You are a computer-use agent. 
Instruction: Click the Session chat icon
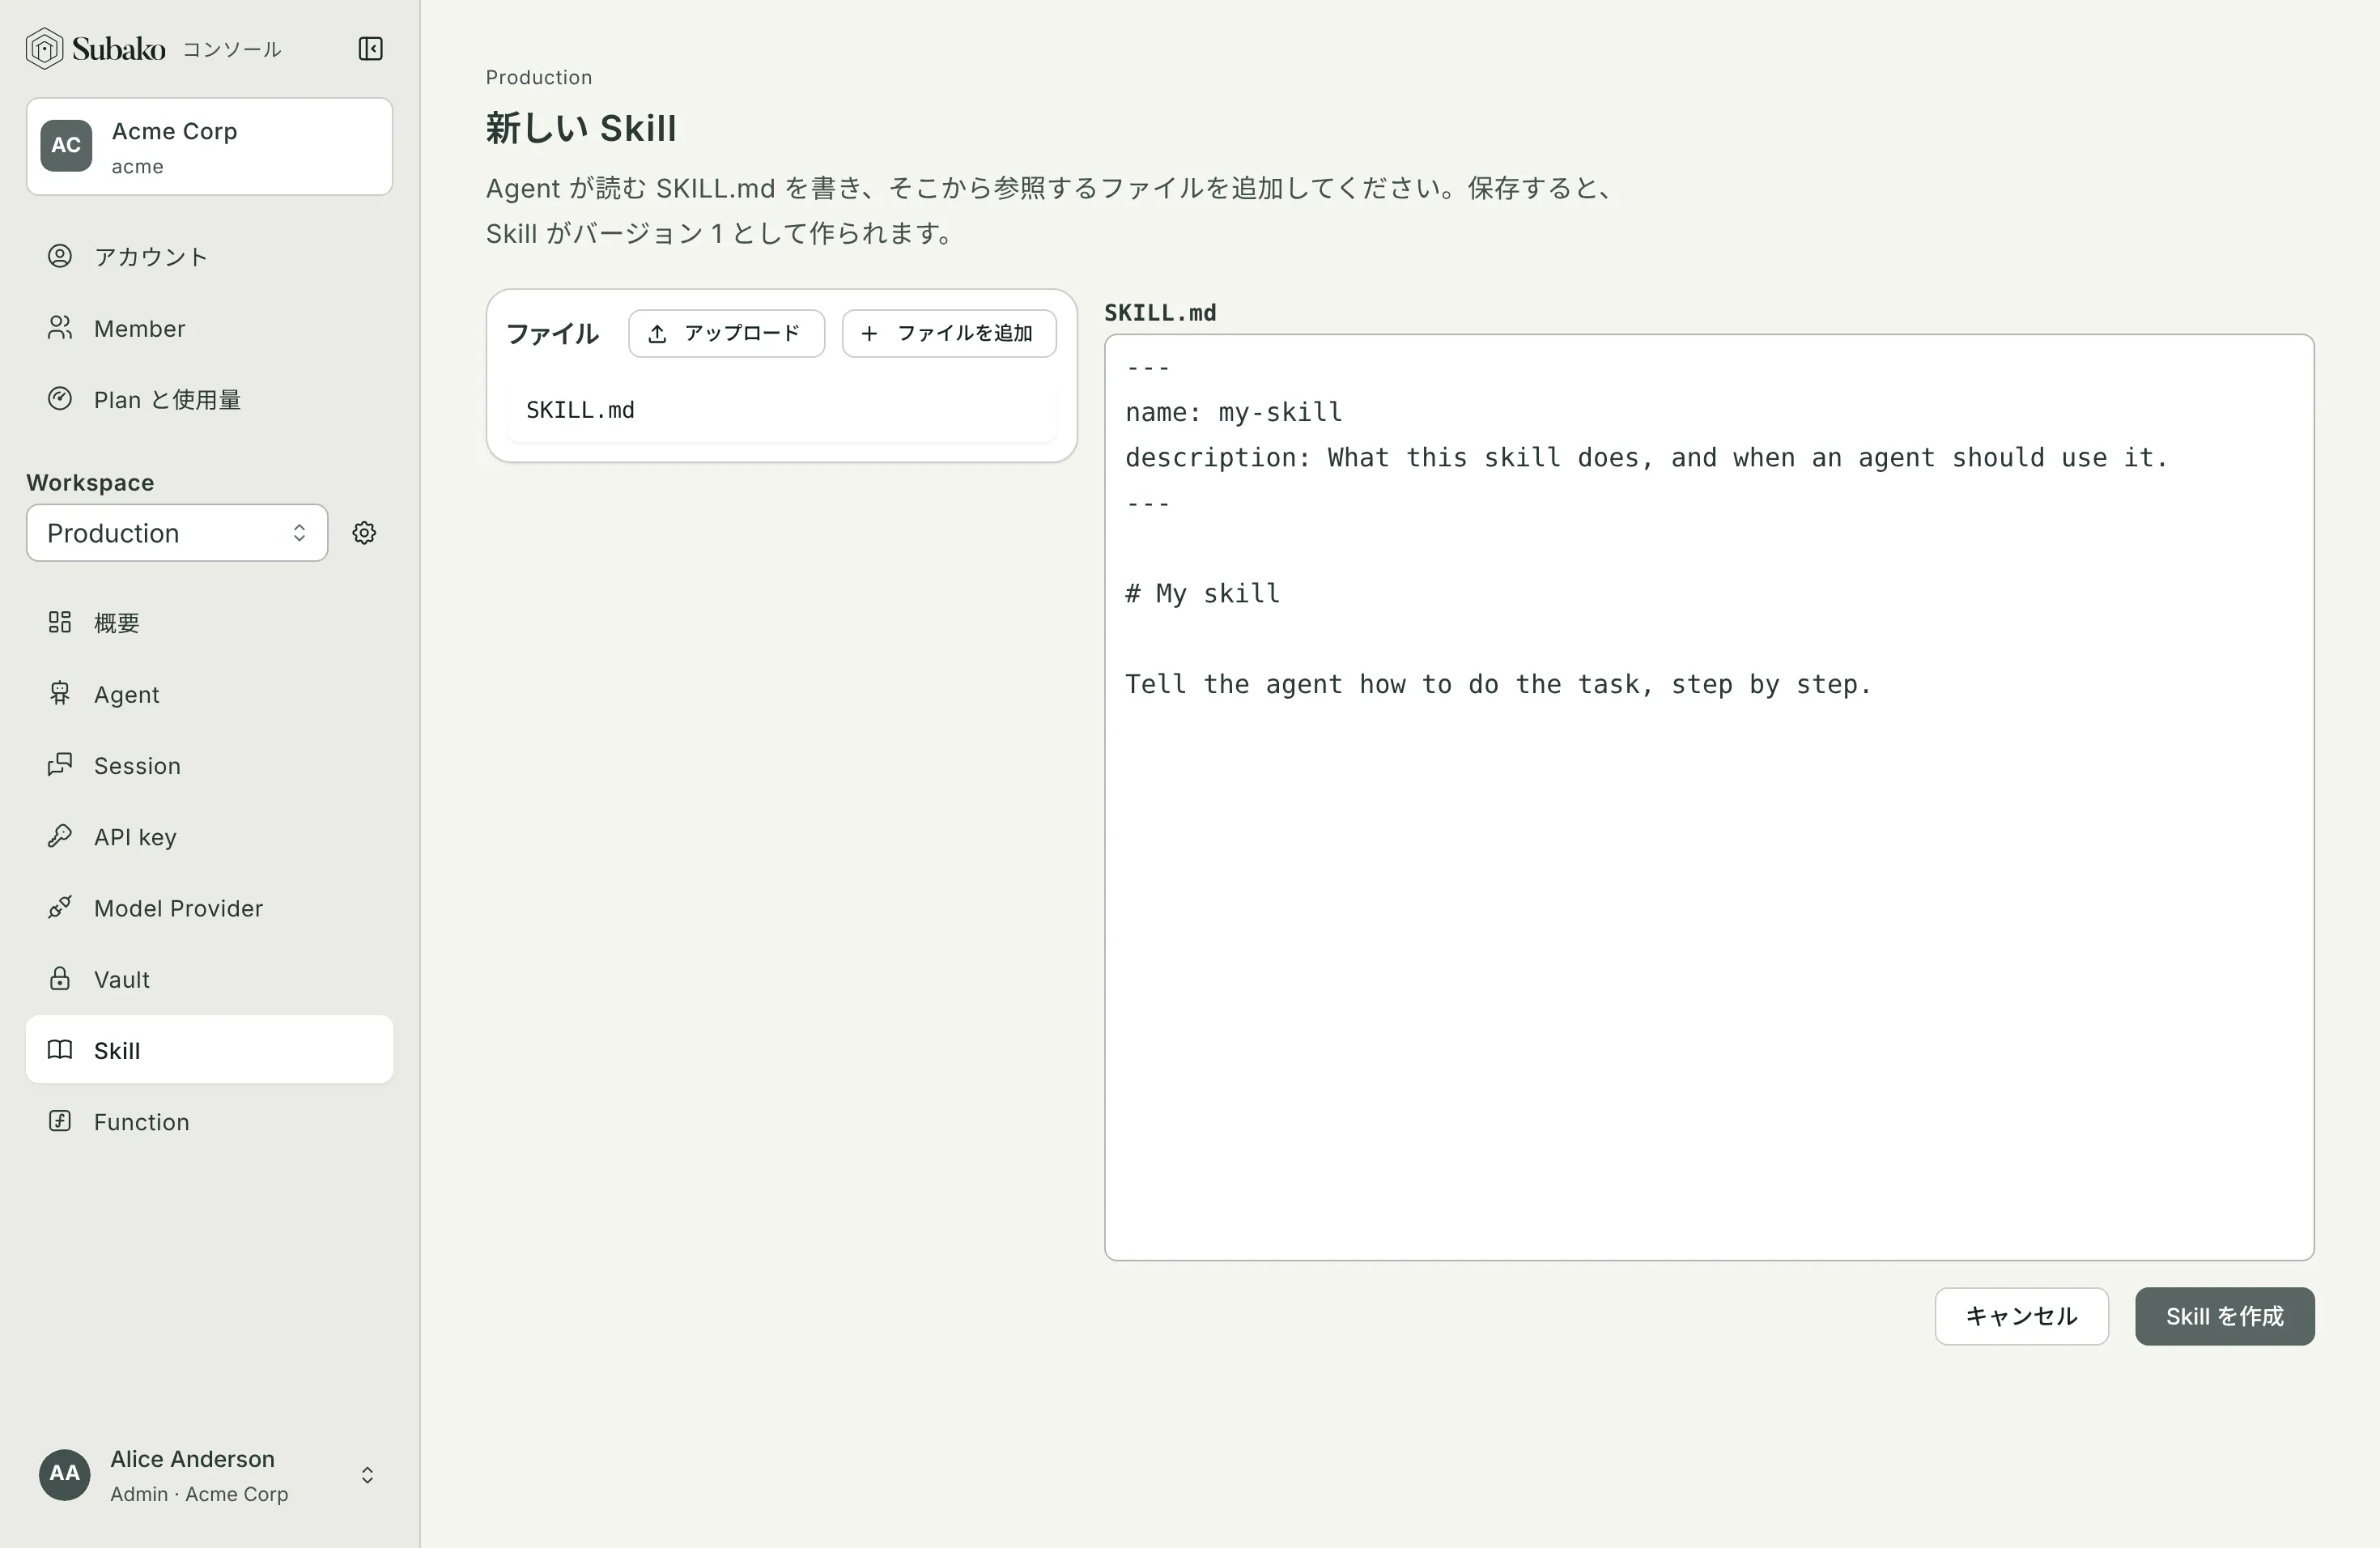pos(60,765)
